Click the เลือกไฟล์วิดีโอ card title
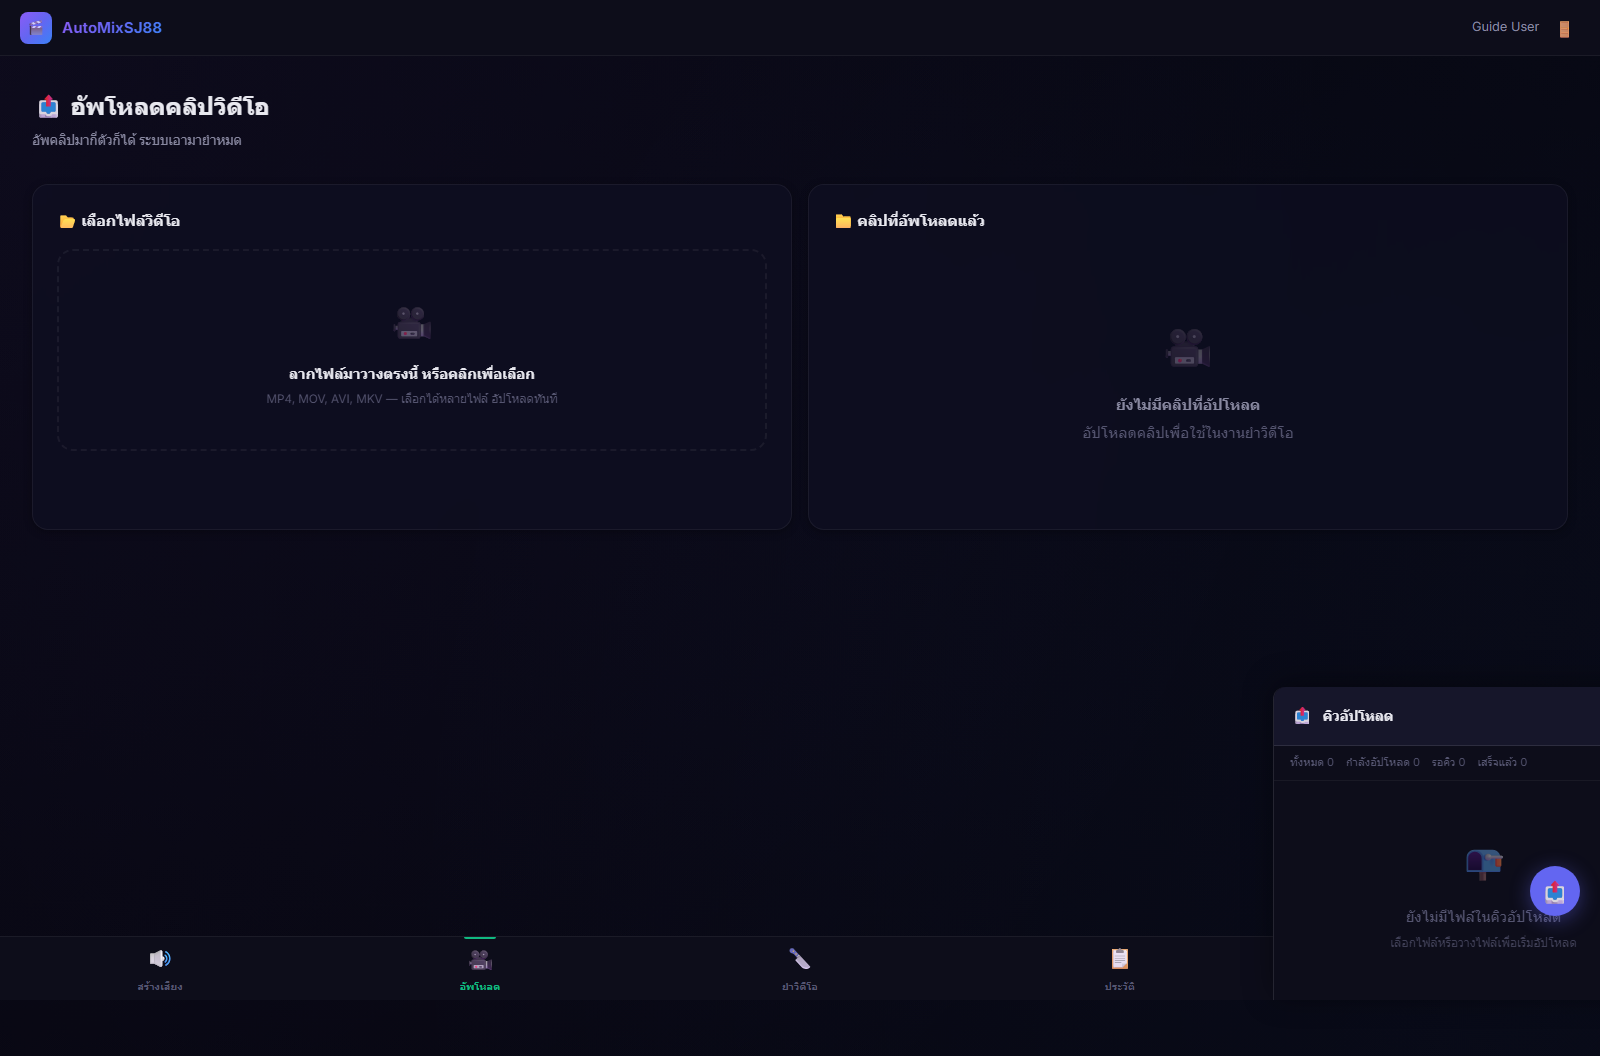Screen dimensions: 1600x1056 tap(131, 221)
